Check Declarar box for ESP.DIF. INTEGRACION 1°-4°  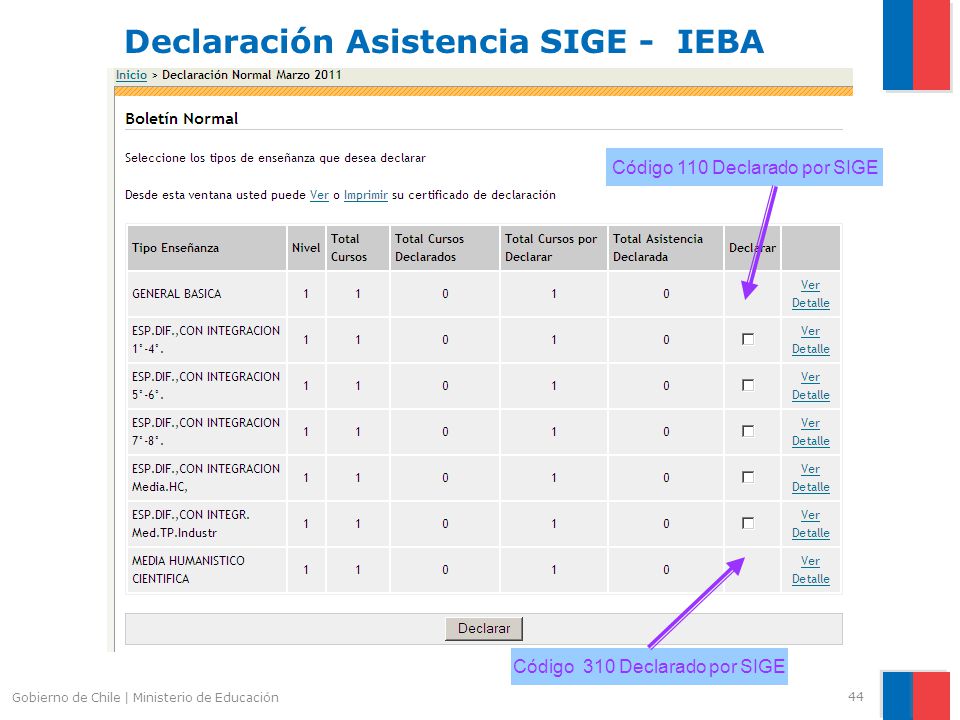click(x=748, y=339)
